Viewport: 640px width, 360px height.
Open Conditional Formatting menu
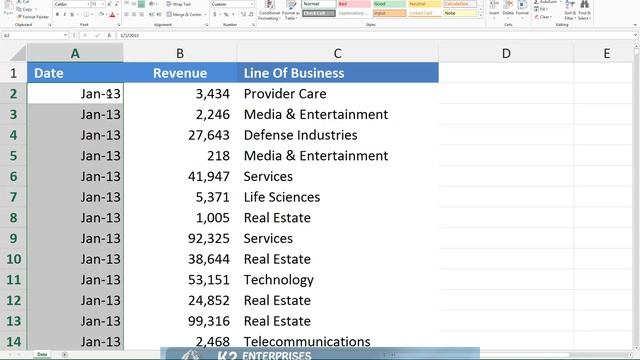[x=269, y=11]
